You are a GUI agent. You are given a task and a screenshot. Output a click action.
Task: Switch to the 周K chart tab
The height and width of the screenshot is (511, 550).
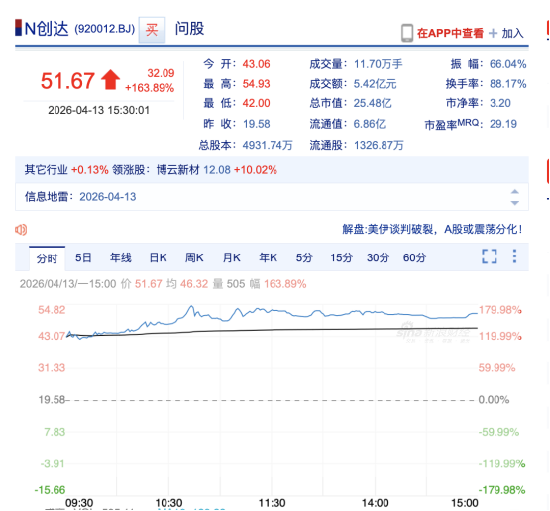(194, 258)
